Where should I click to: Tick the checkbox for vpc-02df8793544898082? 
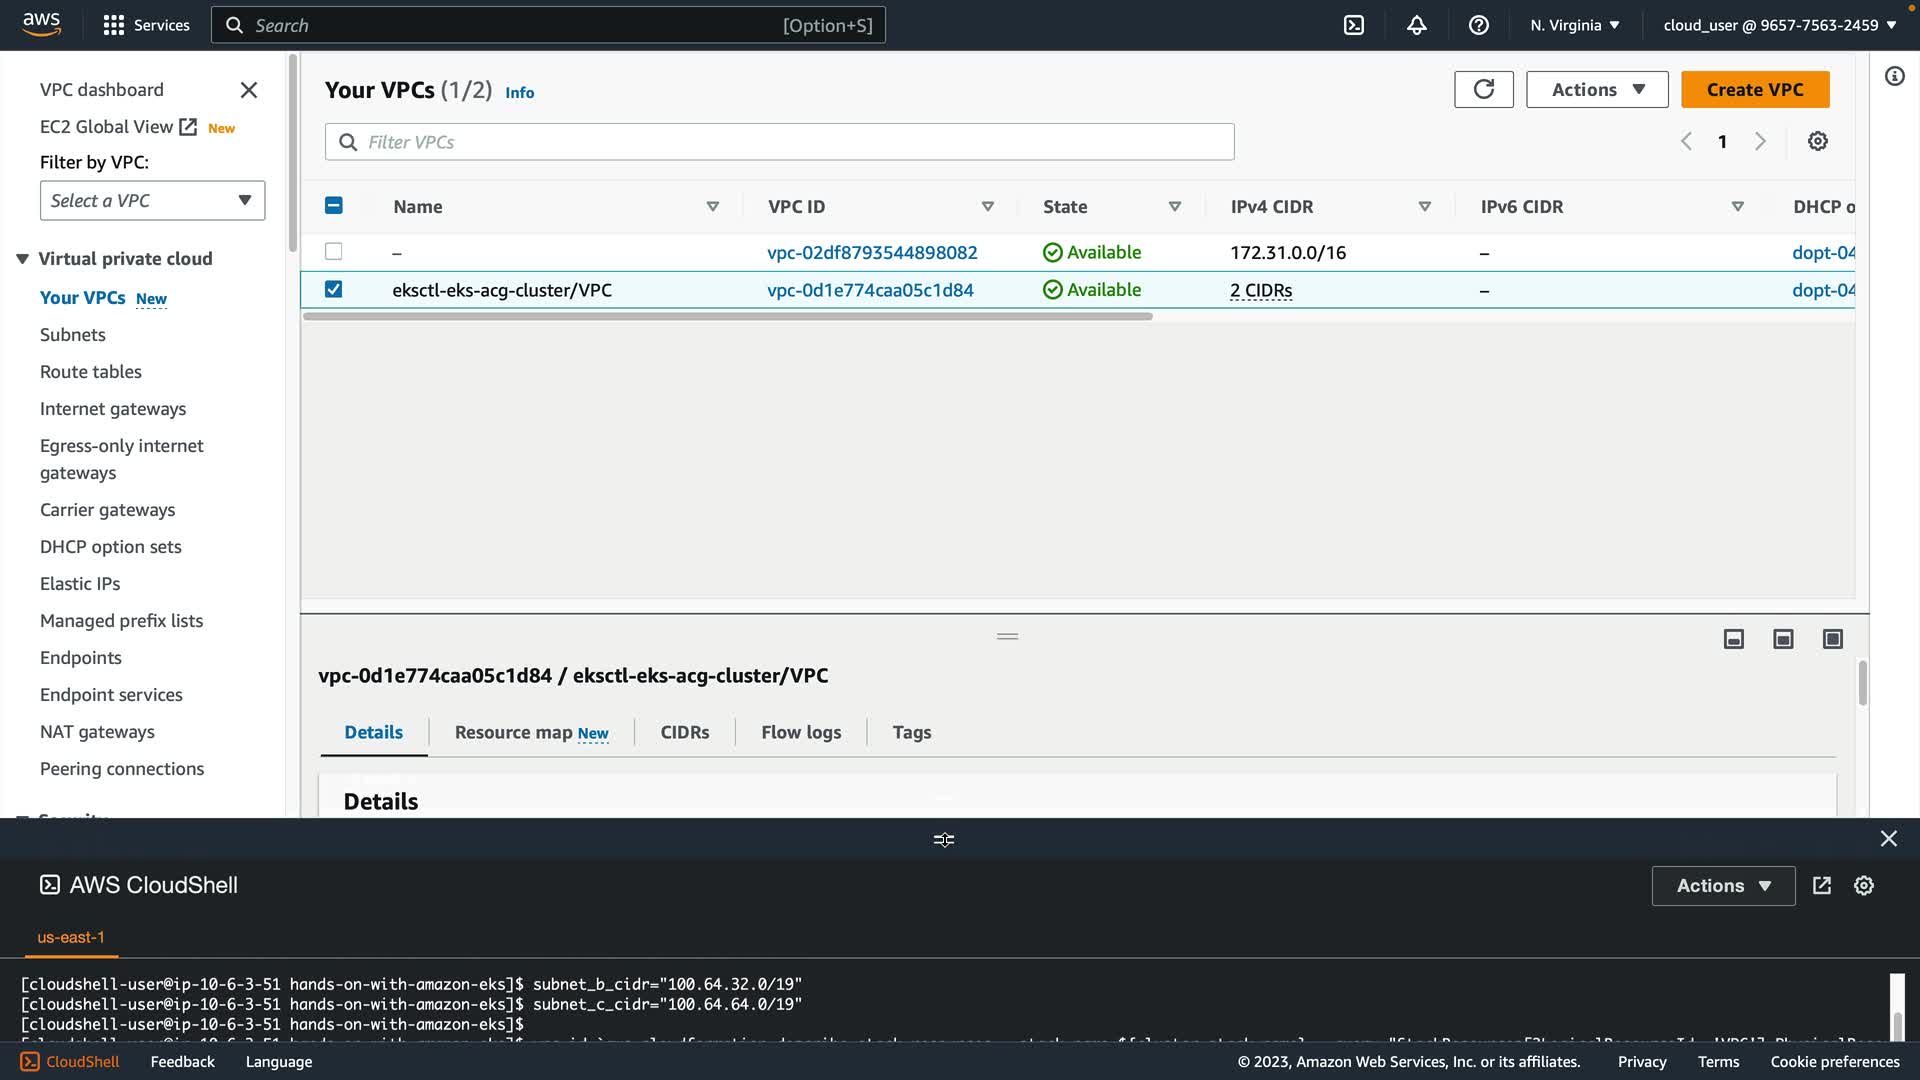click(334, 252)
